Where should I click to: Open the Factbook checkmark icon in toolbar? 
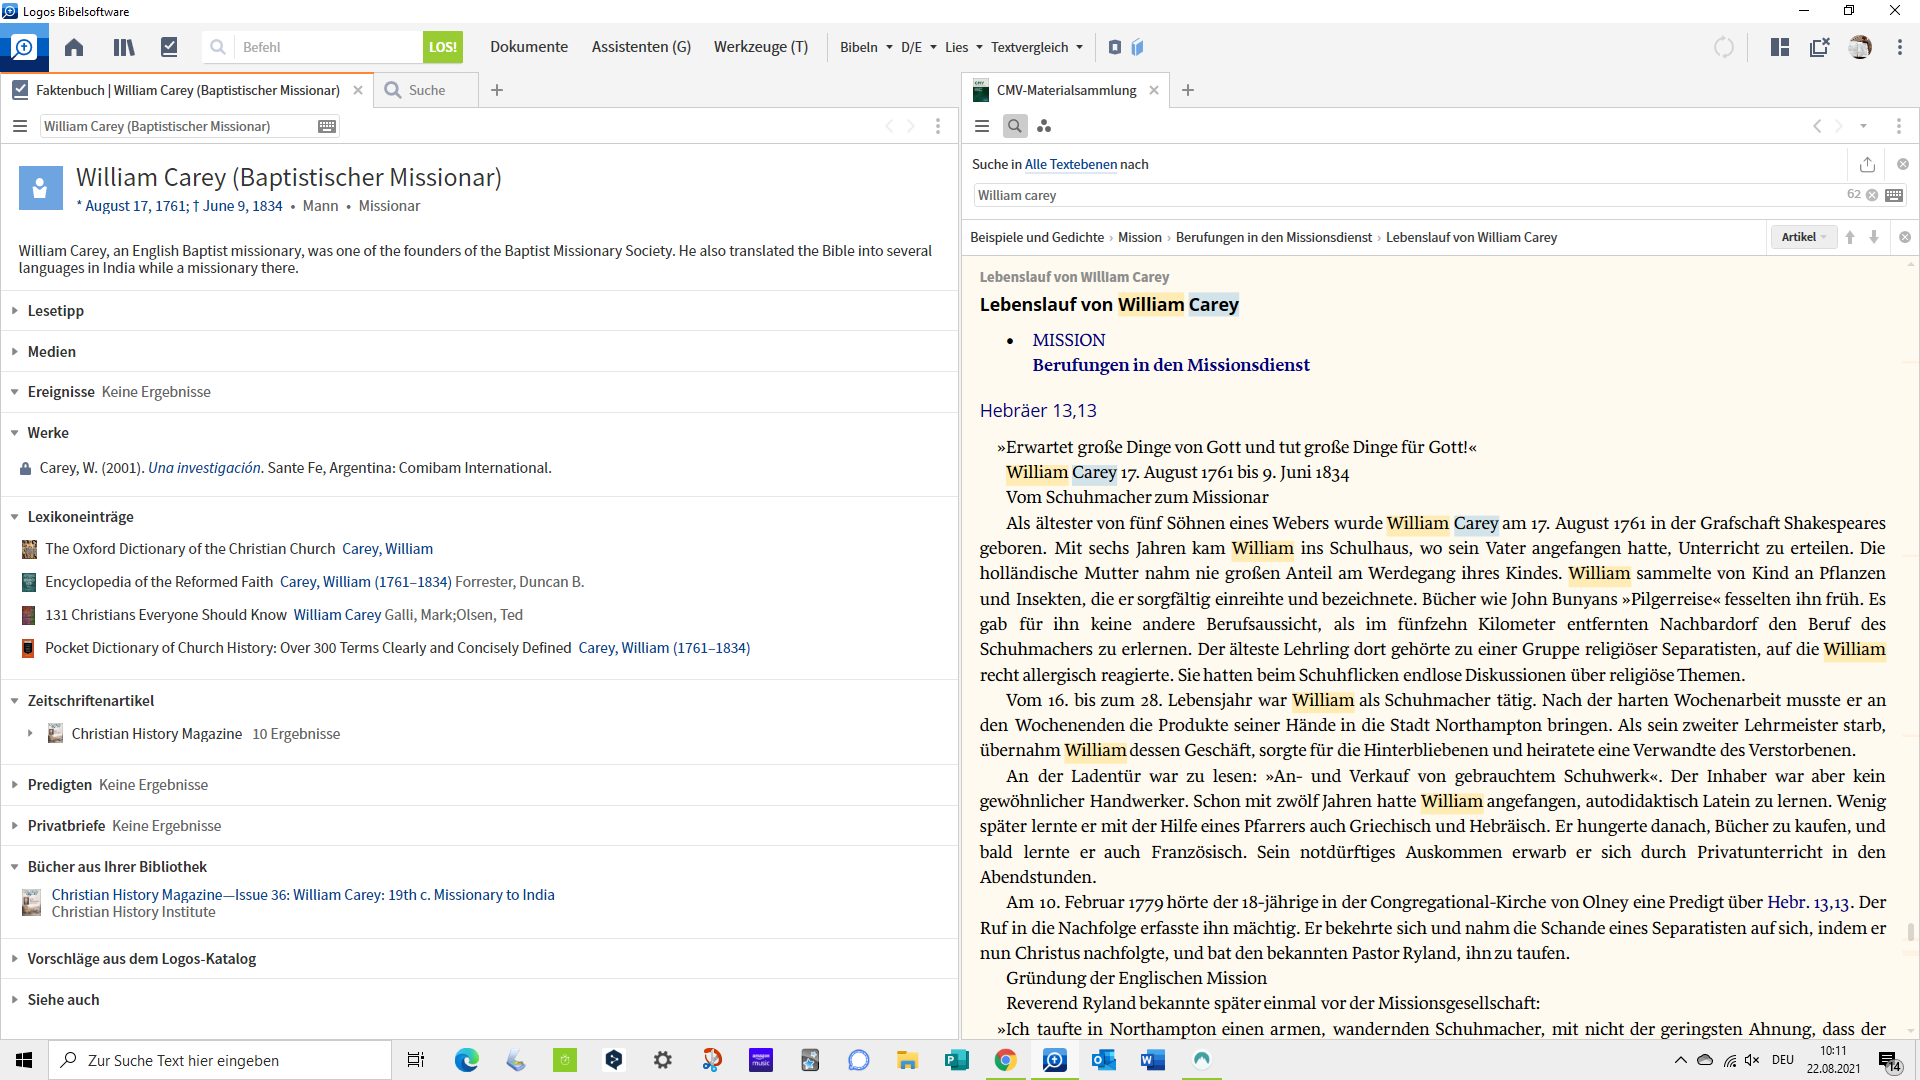pos(169,47)
